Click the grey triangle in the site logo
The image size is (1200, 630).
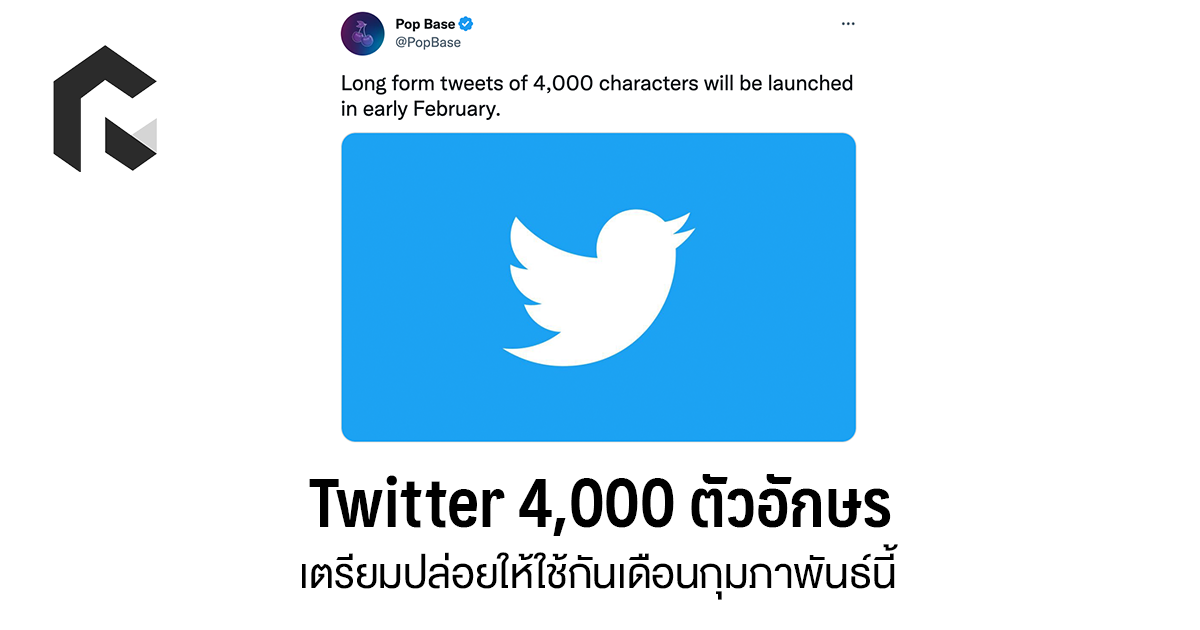[144, 137]
